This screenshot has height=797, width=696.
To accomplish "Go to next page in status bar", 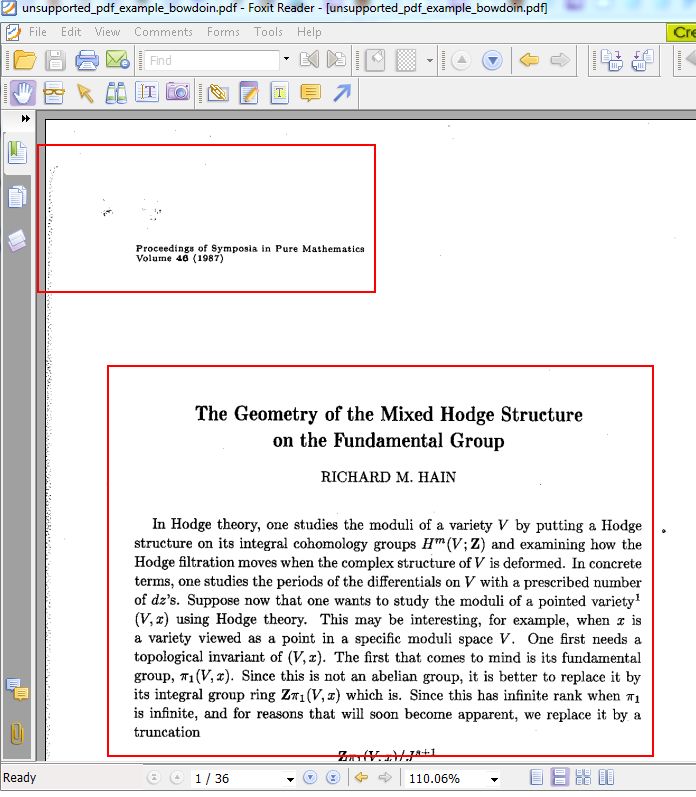I will tap(310, 778).
